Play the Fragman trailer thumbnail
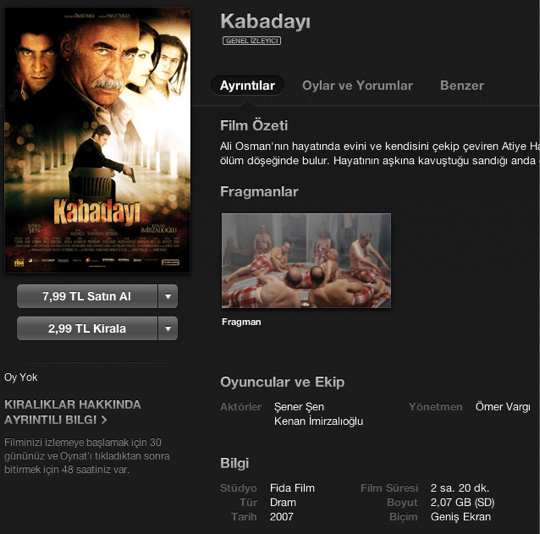This screenshot has width=540, height=534. [306, 260]
